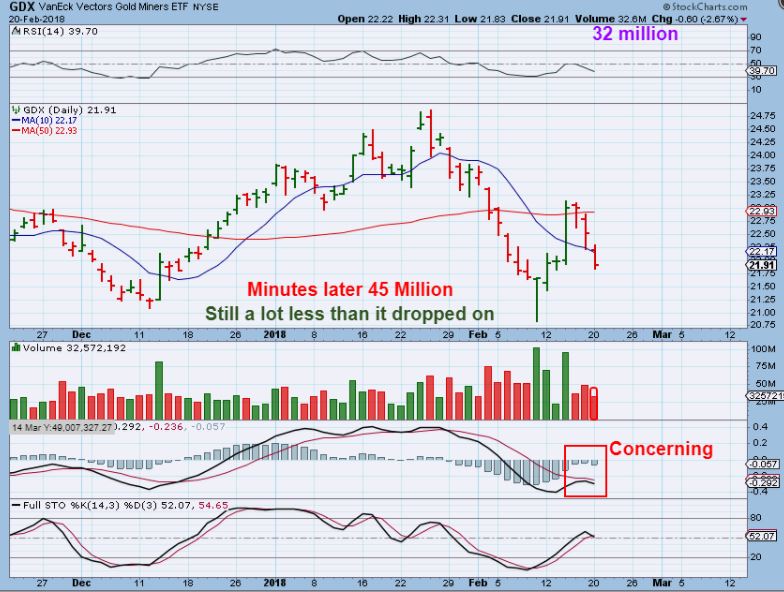Click the blue 22.17 price tag on the axis
The height and width of the screenshot is (592, 784).
(x=762, y=251)
